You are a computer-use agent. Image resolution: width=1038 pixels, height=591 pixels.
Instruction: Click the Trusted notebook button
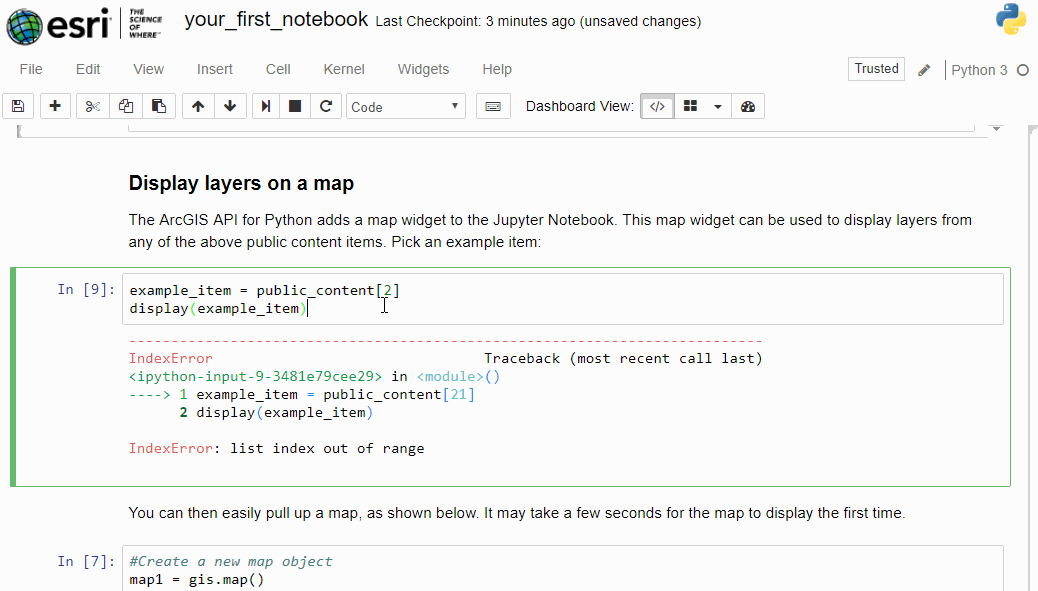coord(876,69)
